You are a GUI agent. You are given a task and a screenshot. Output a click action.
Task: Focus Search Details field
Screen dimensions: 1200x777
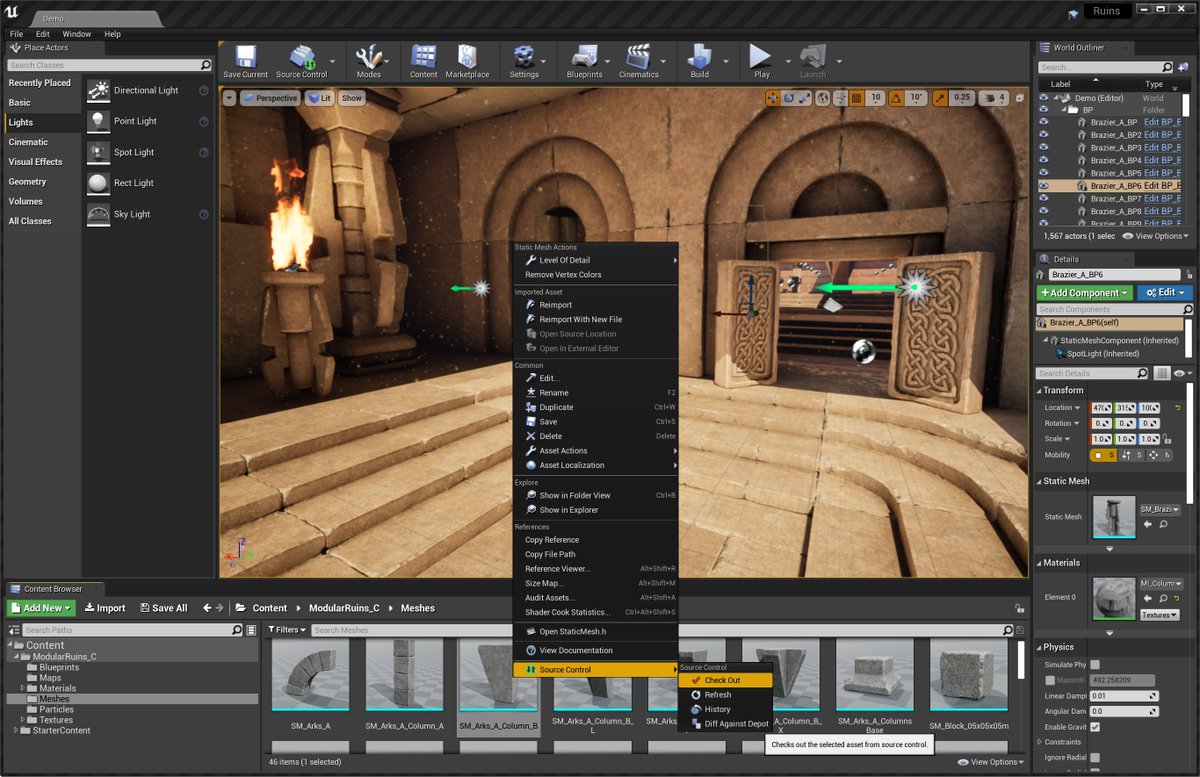point(1093,373)
